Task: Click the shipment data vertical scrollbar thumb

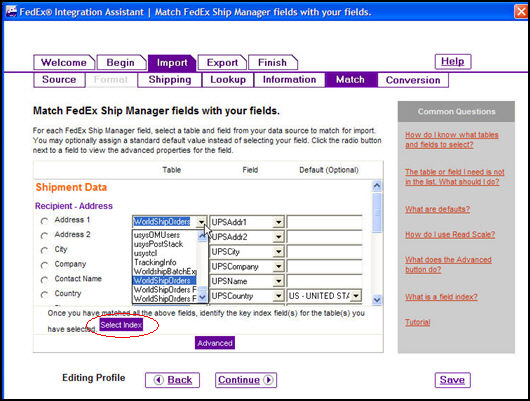Action: 377,212
